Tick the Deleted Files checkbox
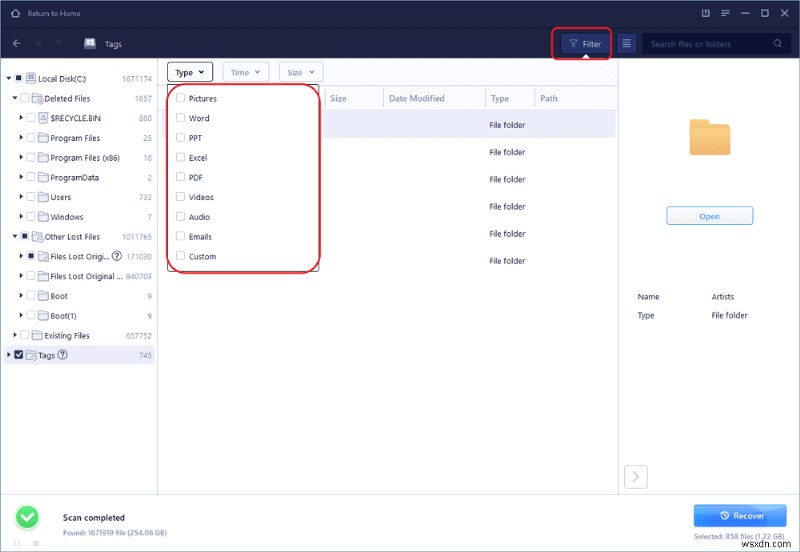This screenshot has width=800, height=552. [24, 98]
